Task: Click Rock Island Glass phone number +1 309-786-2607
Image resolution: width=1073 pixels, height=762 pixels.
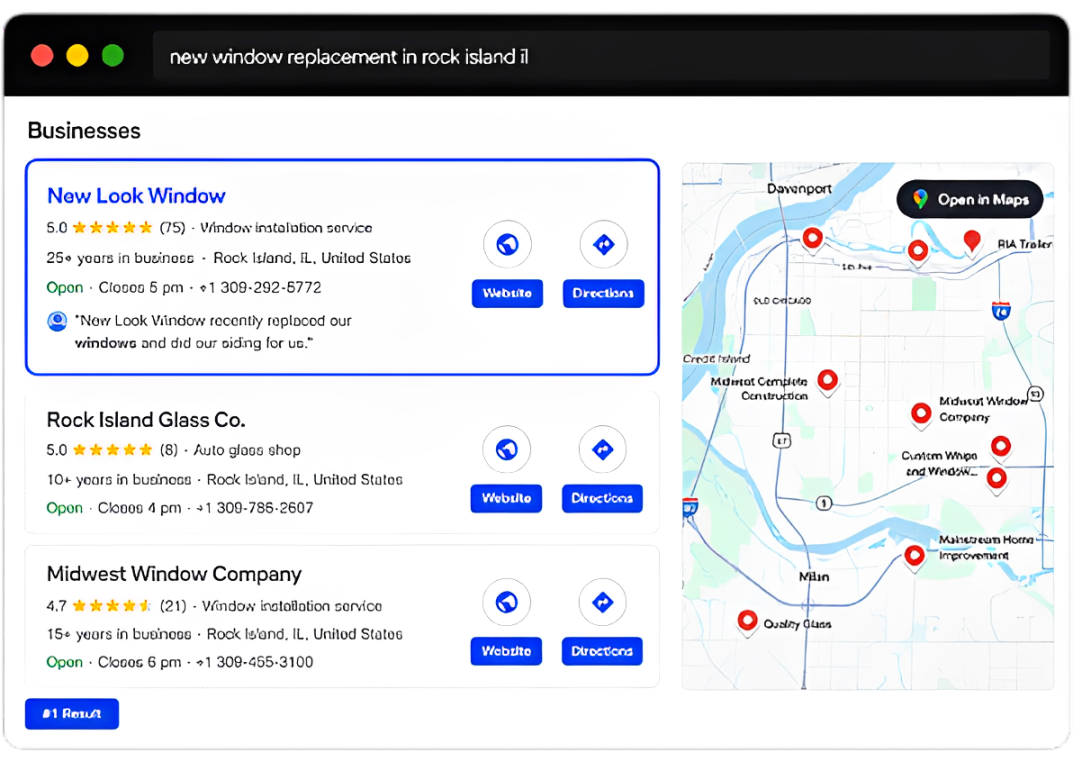Action: pos(255,508)
